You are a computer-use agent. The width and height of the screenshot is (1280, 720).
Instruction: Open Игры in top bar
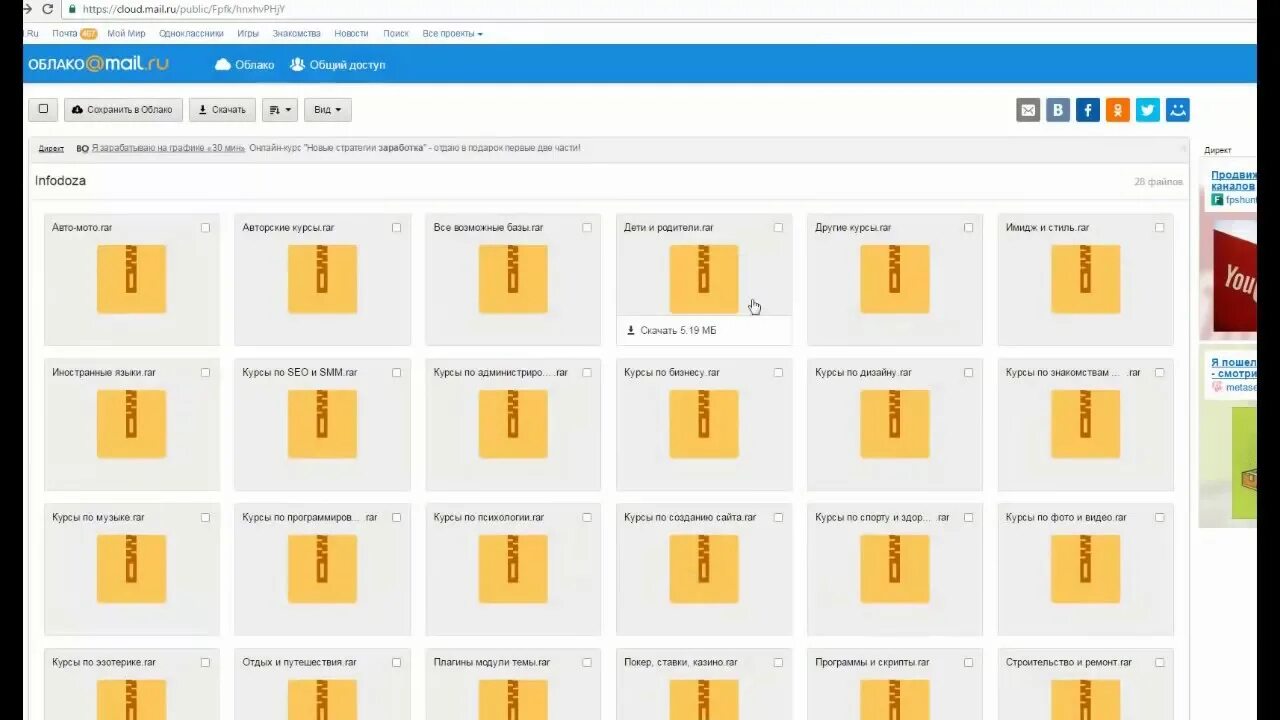(248, 33)
